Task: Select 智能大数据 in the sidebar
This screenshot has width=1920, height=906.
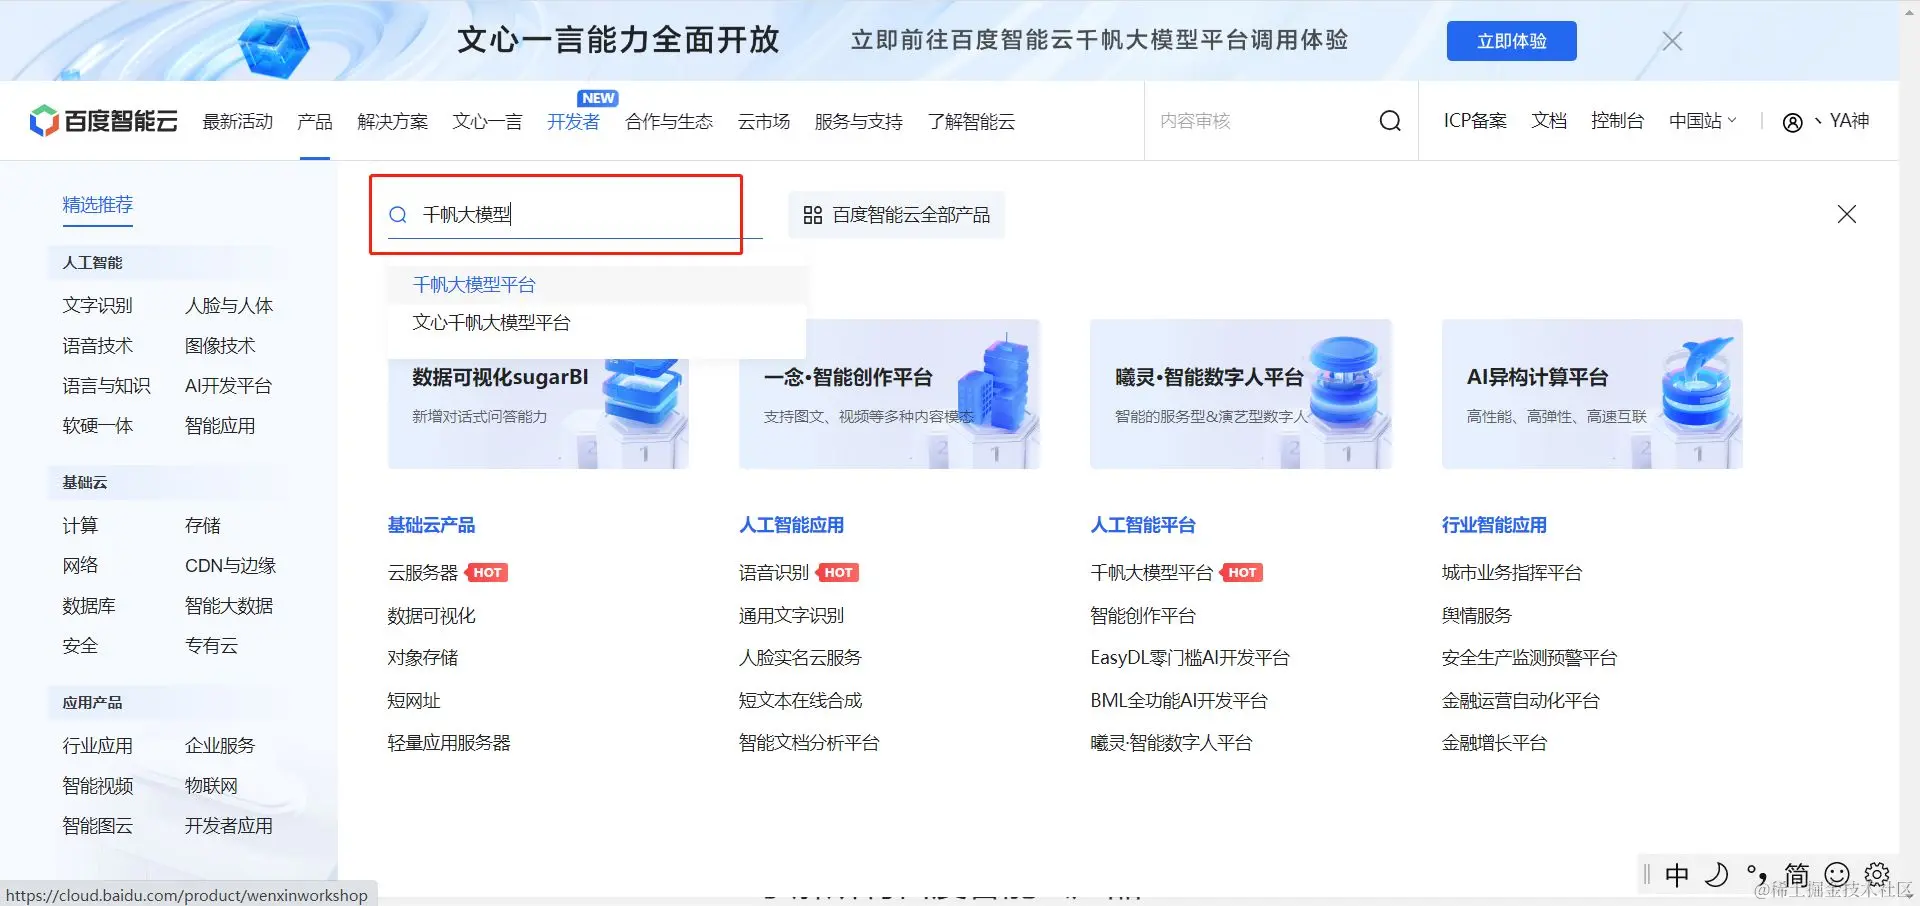Action: [229, 606]
